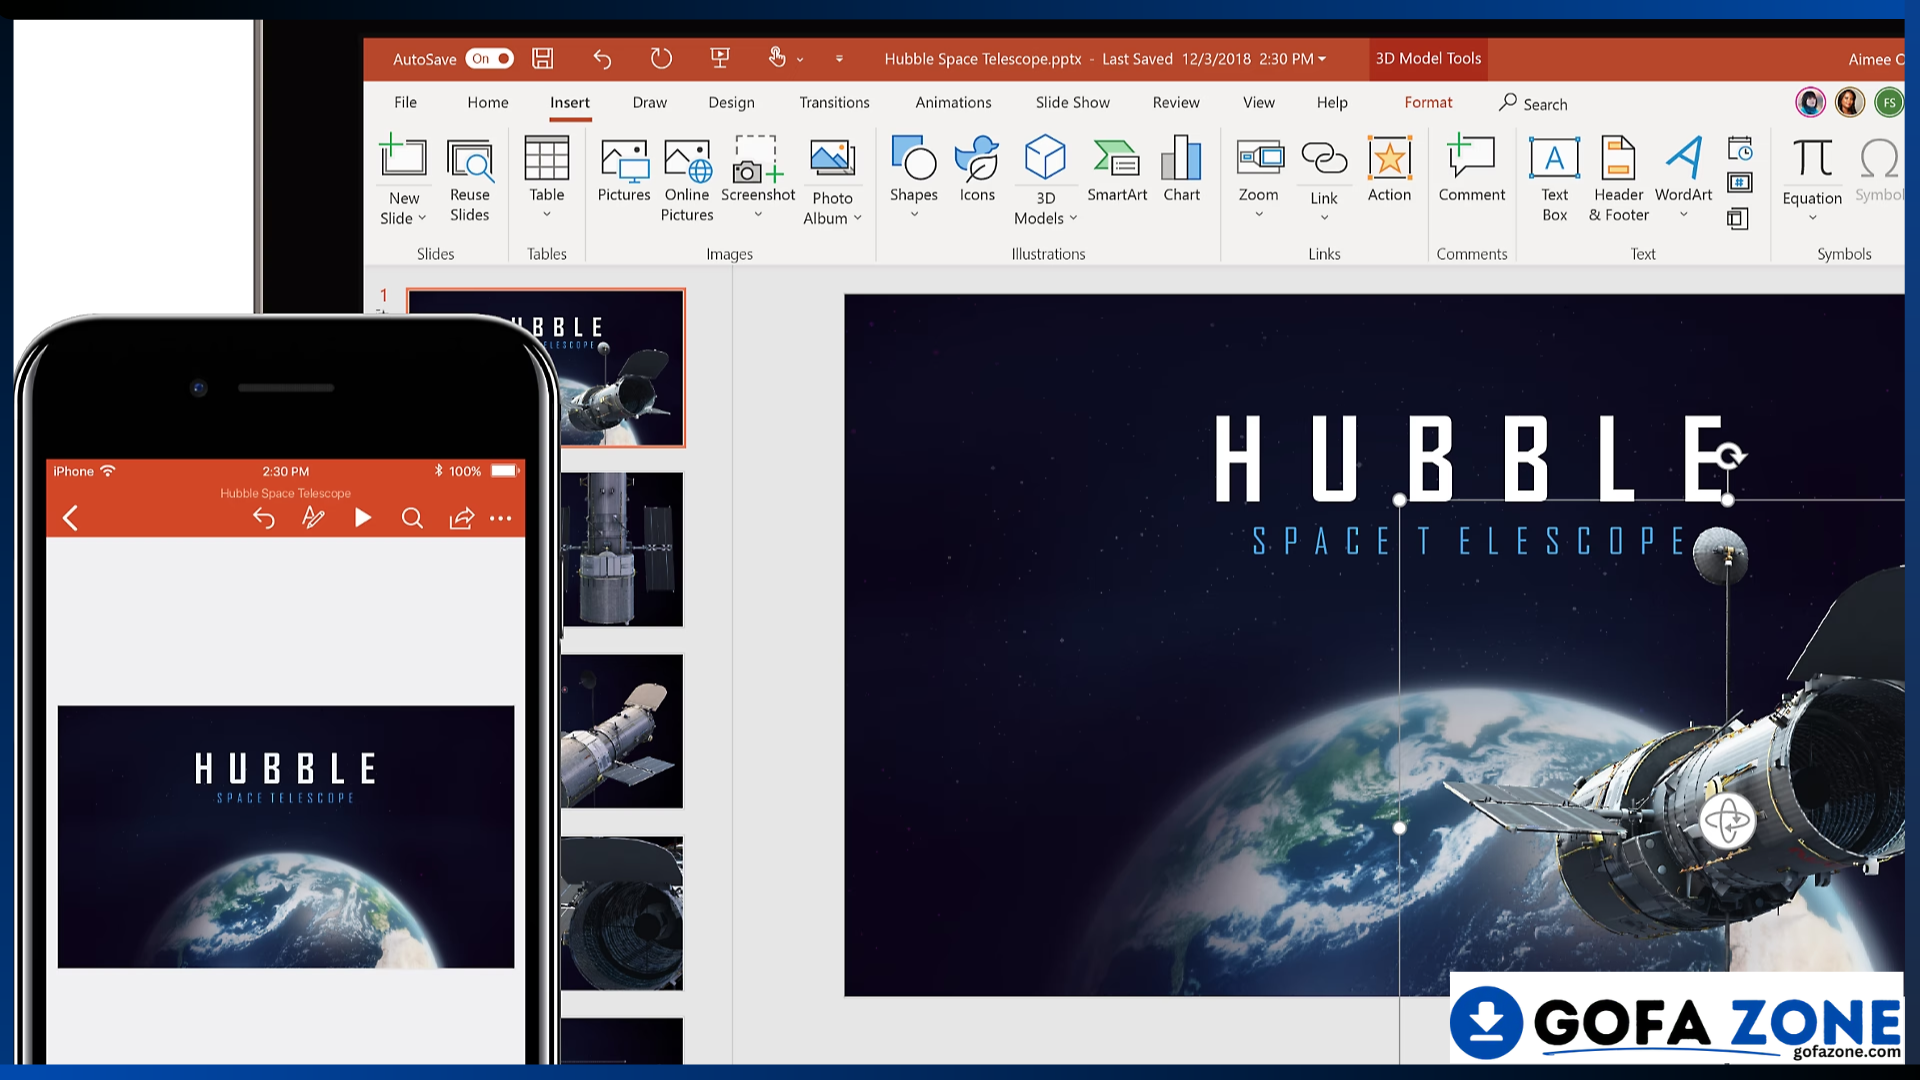Insert a Text Box

tap(1554, 178)
